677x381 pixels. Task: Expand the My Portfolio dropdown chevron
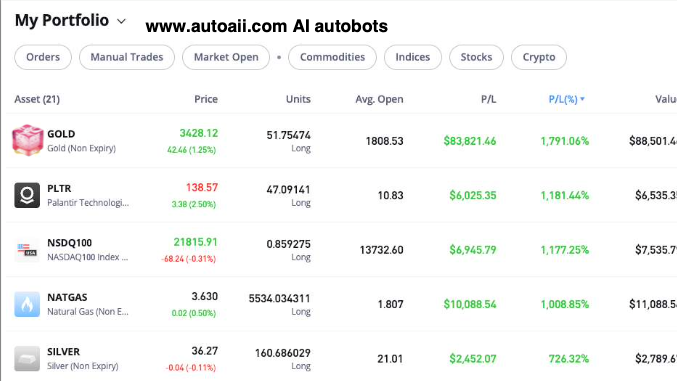coord(121,21)
